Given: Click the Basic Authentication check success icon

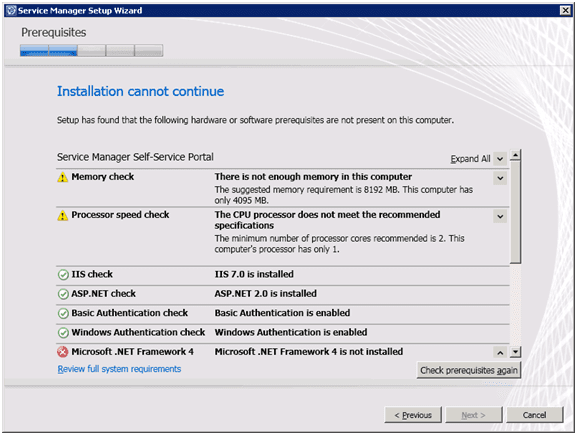Looking at the screenshot, I should [x=63, y=313].
